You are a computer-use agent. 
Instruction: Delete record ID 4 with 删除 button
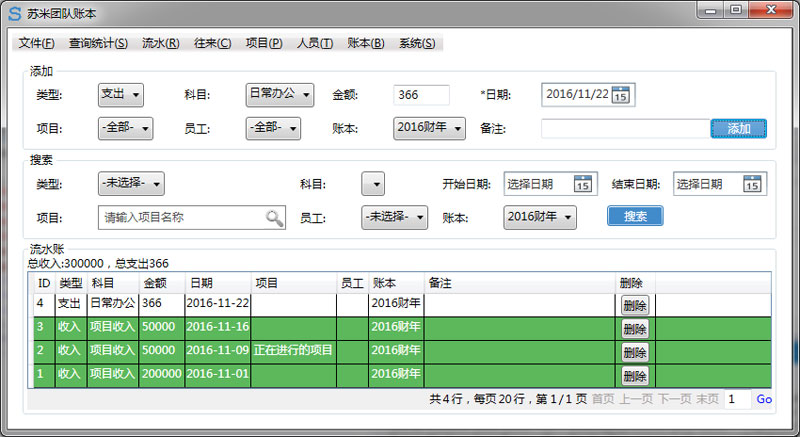635,305
